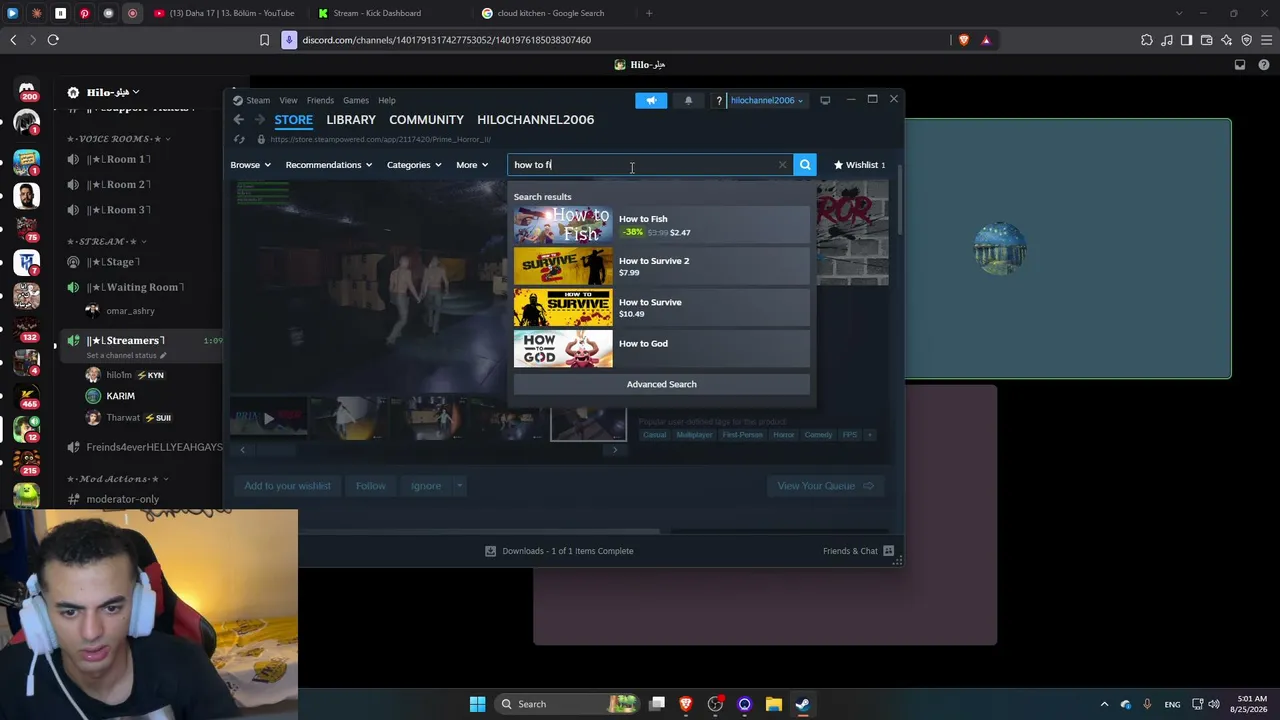Reload the Discord page in the browser

pos(53,40)
